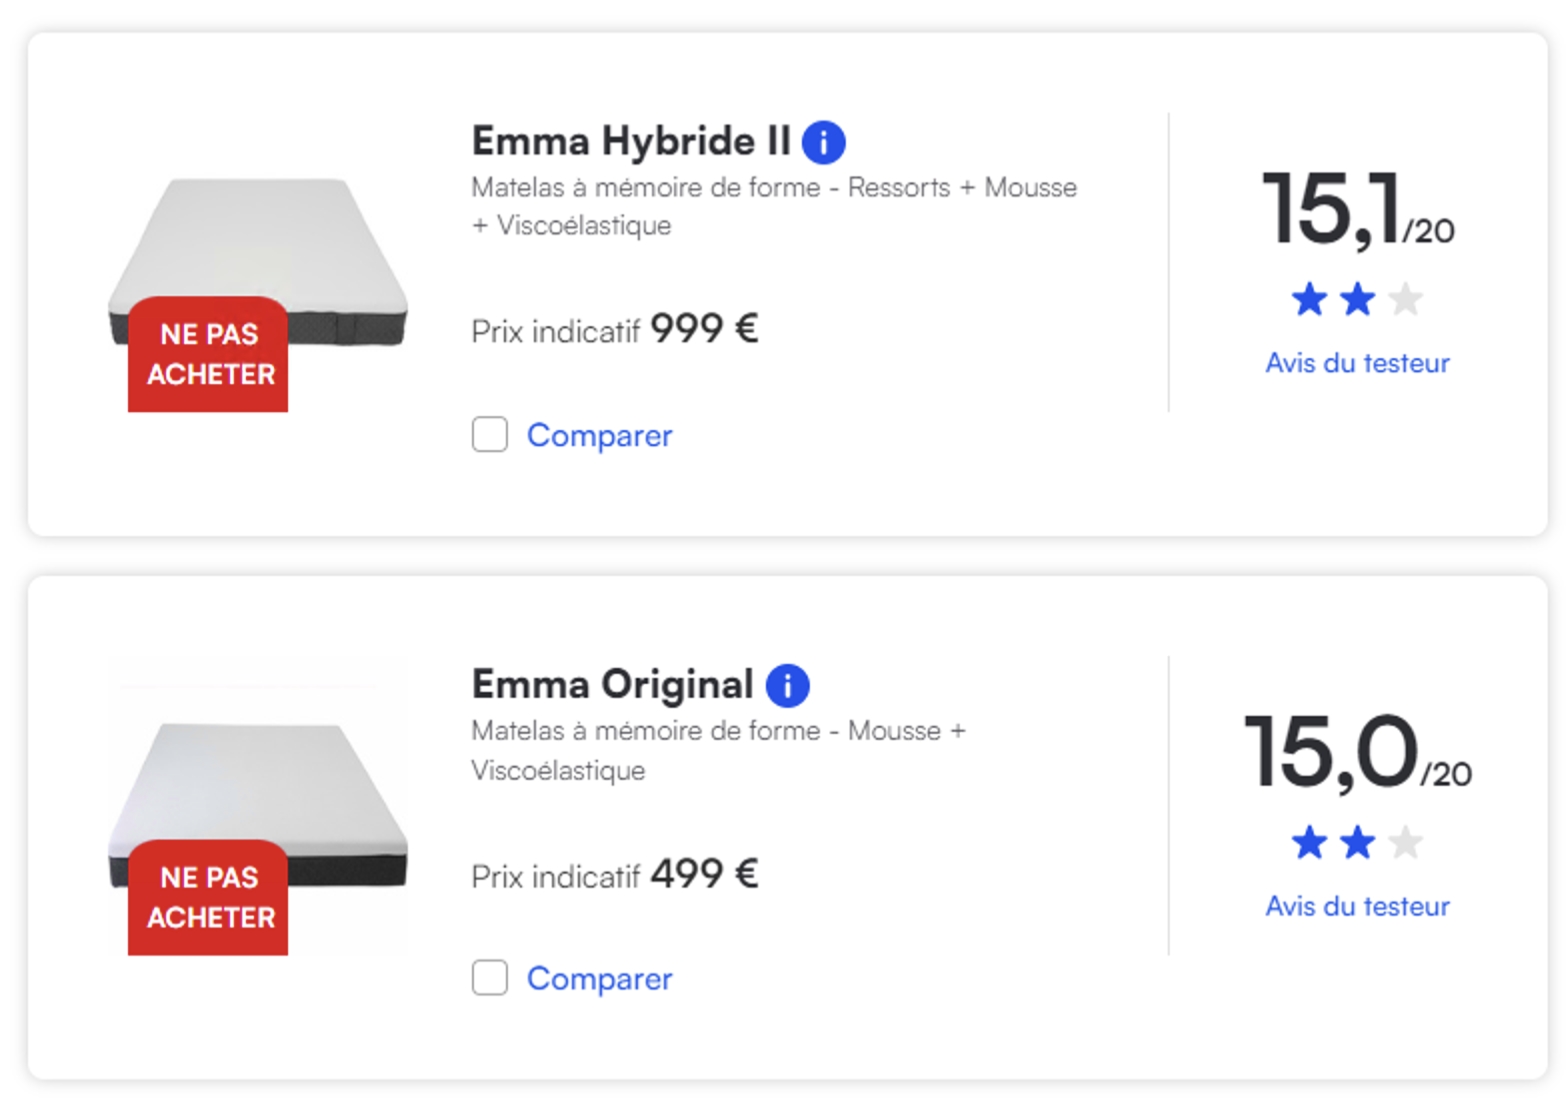Click the 15,0/20 score
This screenshot has width=1568, height=1102.
coord(1356,753)
